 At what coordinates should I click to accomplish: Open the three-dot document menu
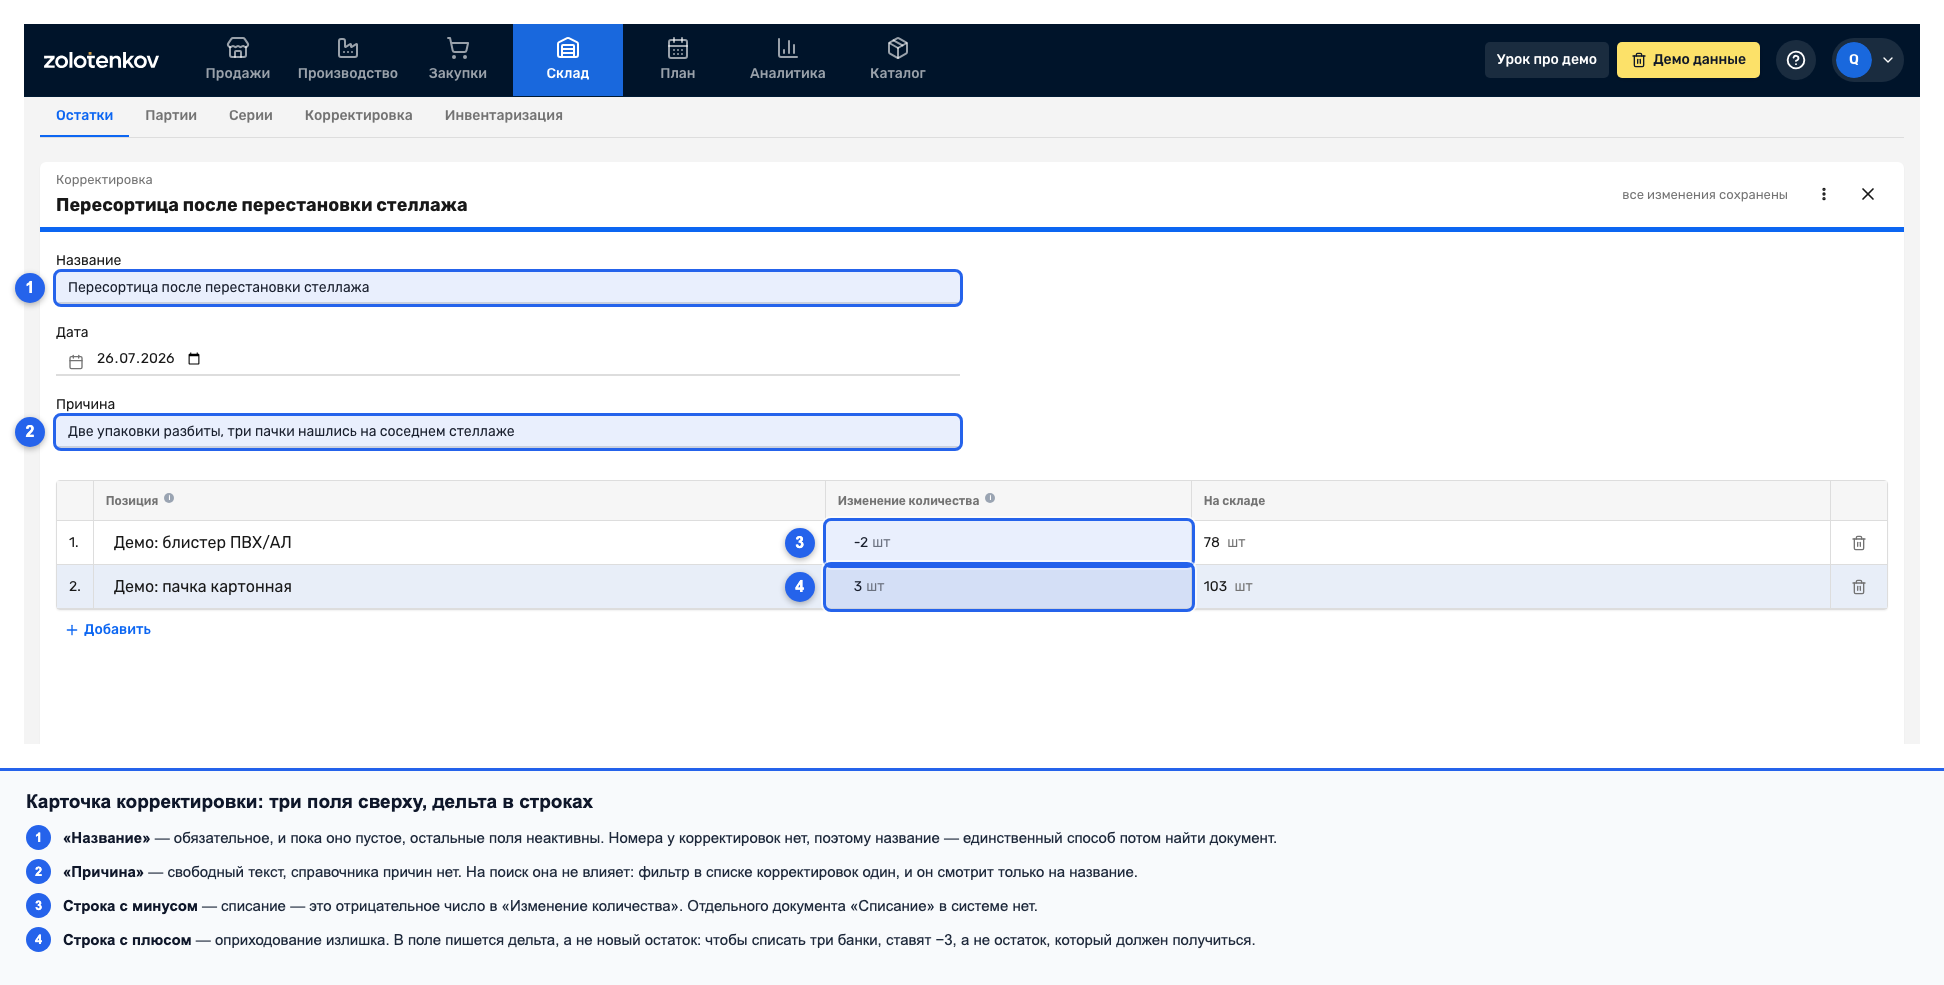(x=1824, y=194)
